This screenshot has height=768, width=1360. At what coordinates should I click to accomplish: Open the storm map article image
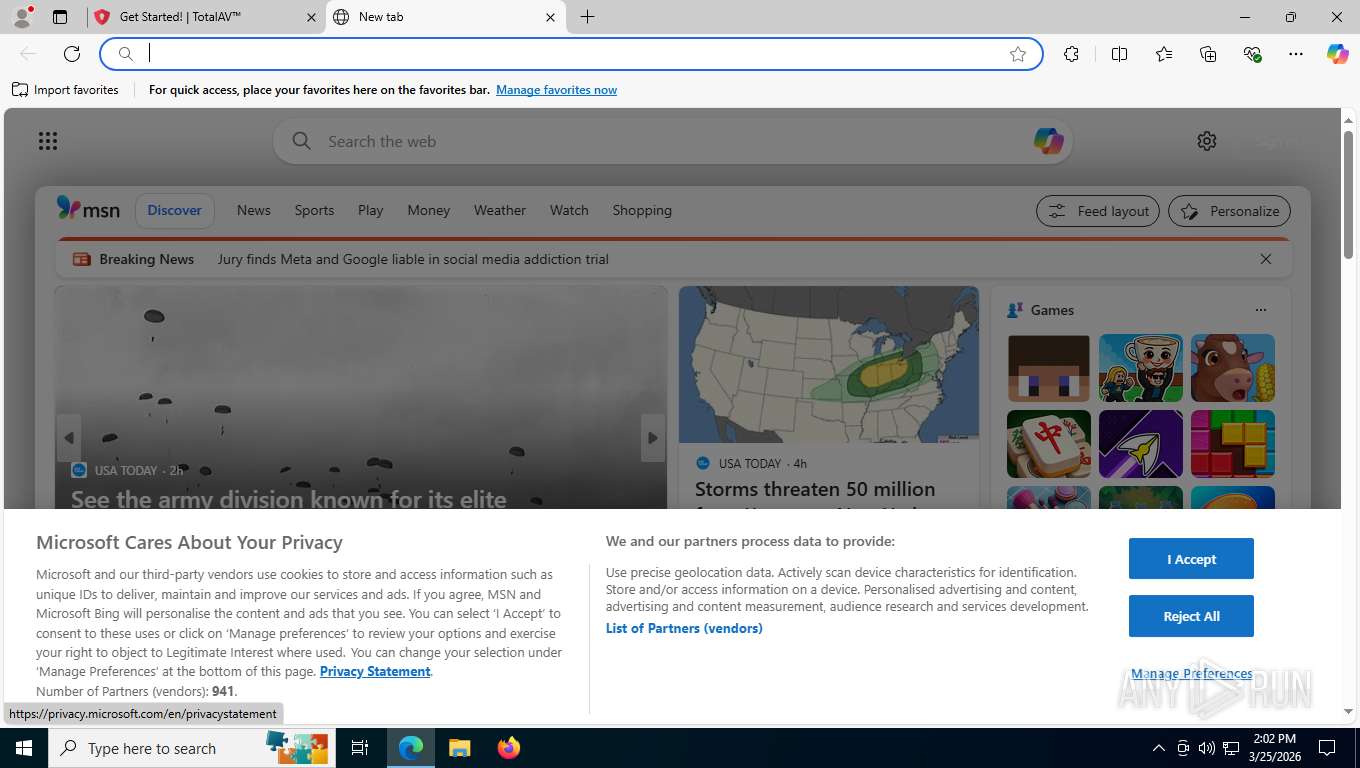coord(829,365)
